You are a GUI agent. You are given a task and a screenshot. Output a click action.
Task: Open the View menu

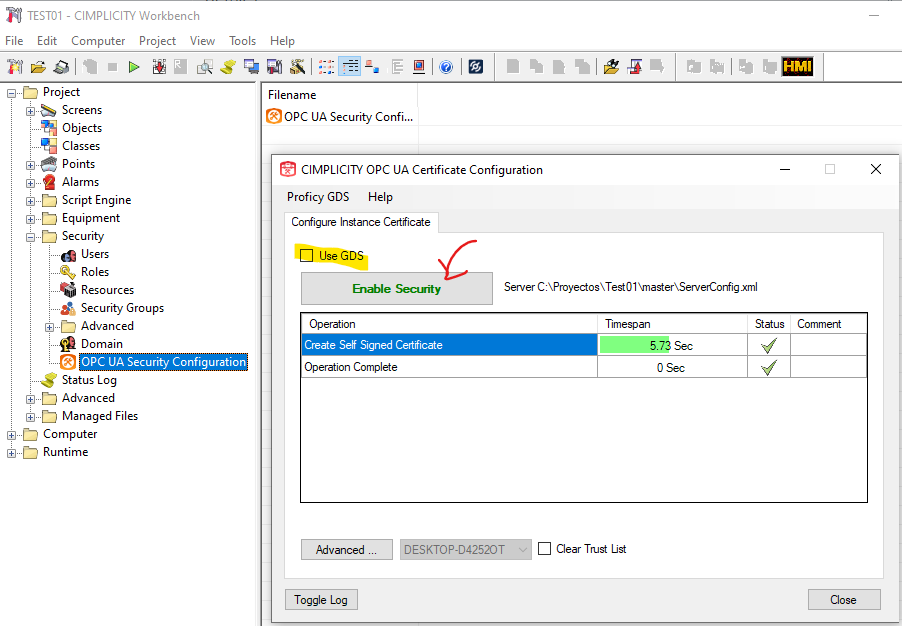point(202,41)
